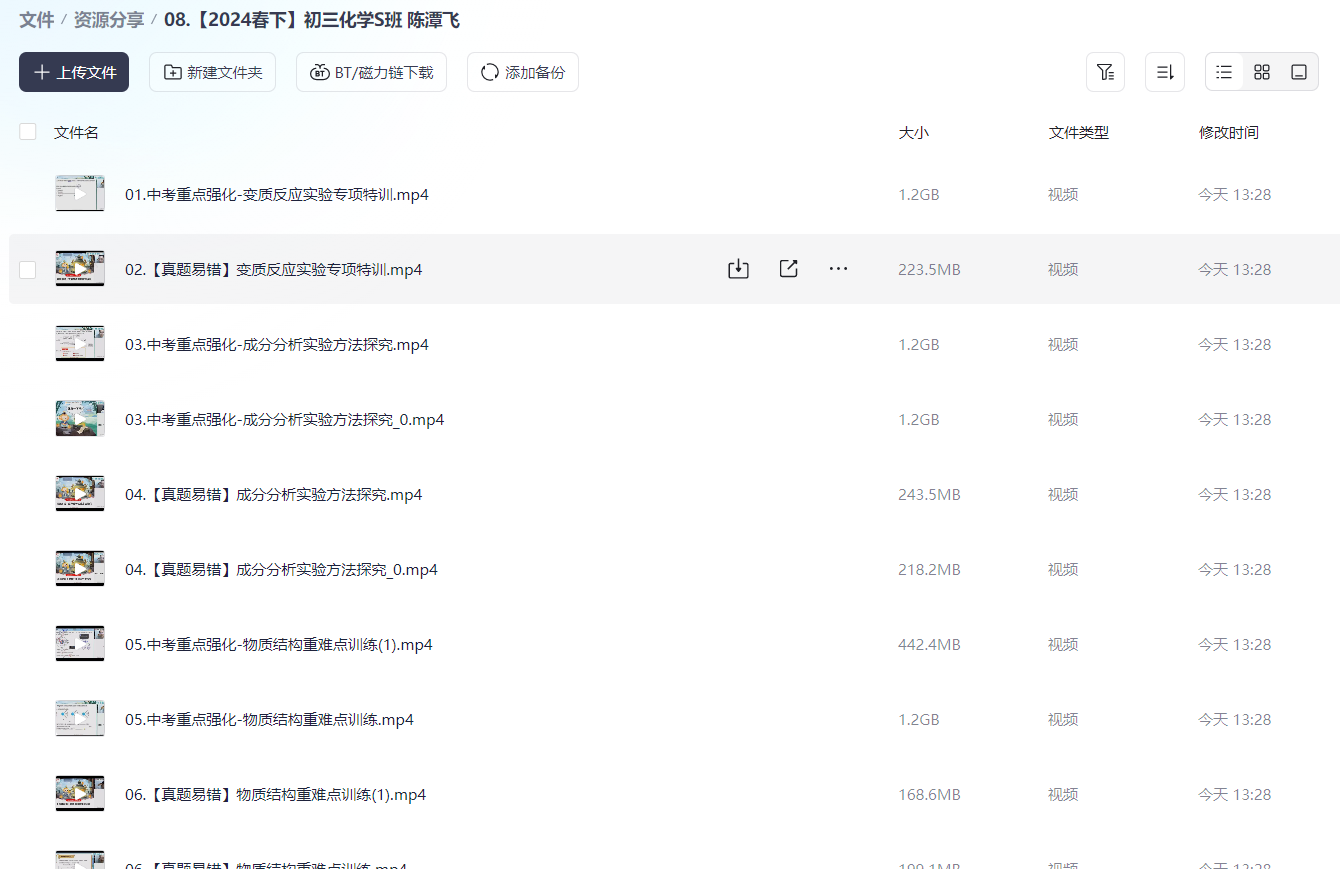Open BT/磁力链下载 magnet download
Screen dimensions: 1340x869
tap(371, 71)
